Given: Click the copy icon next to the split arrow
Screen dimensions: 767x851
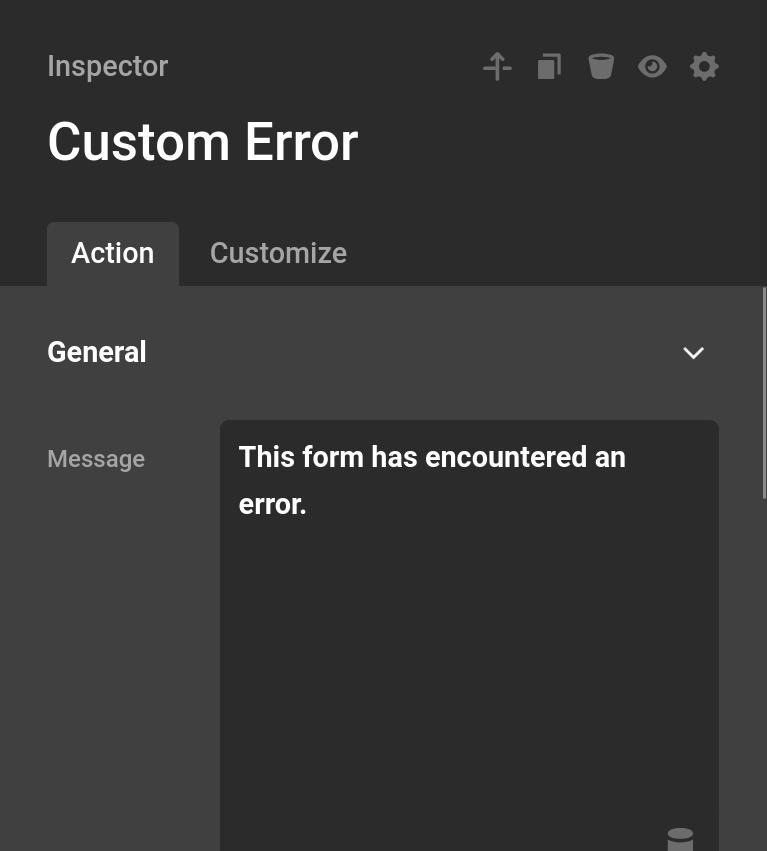Looking at the screenshot, I should point(549,66).
